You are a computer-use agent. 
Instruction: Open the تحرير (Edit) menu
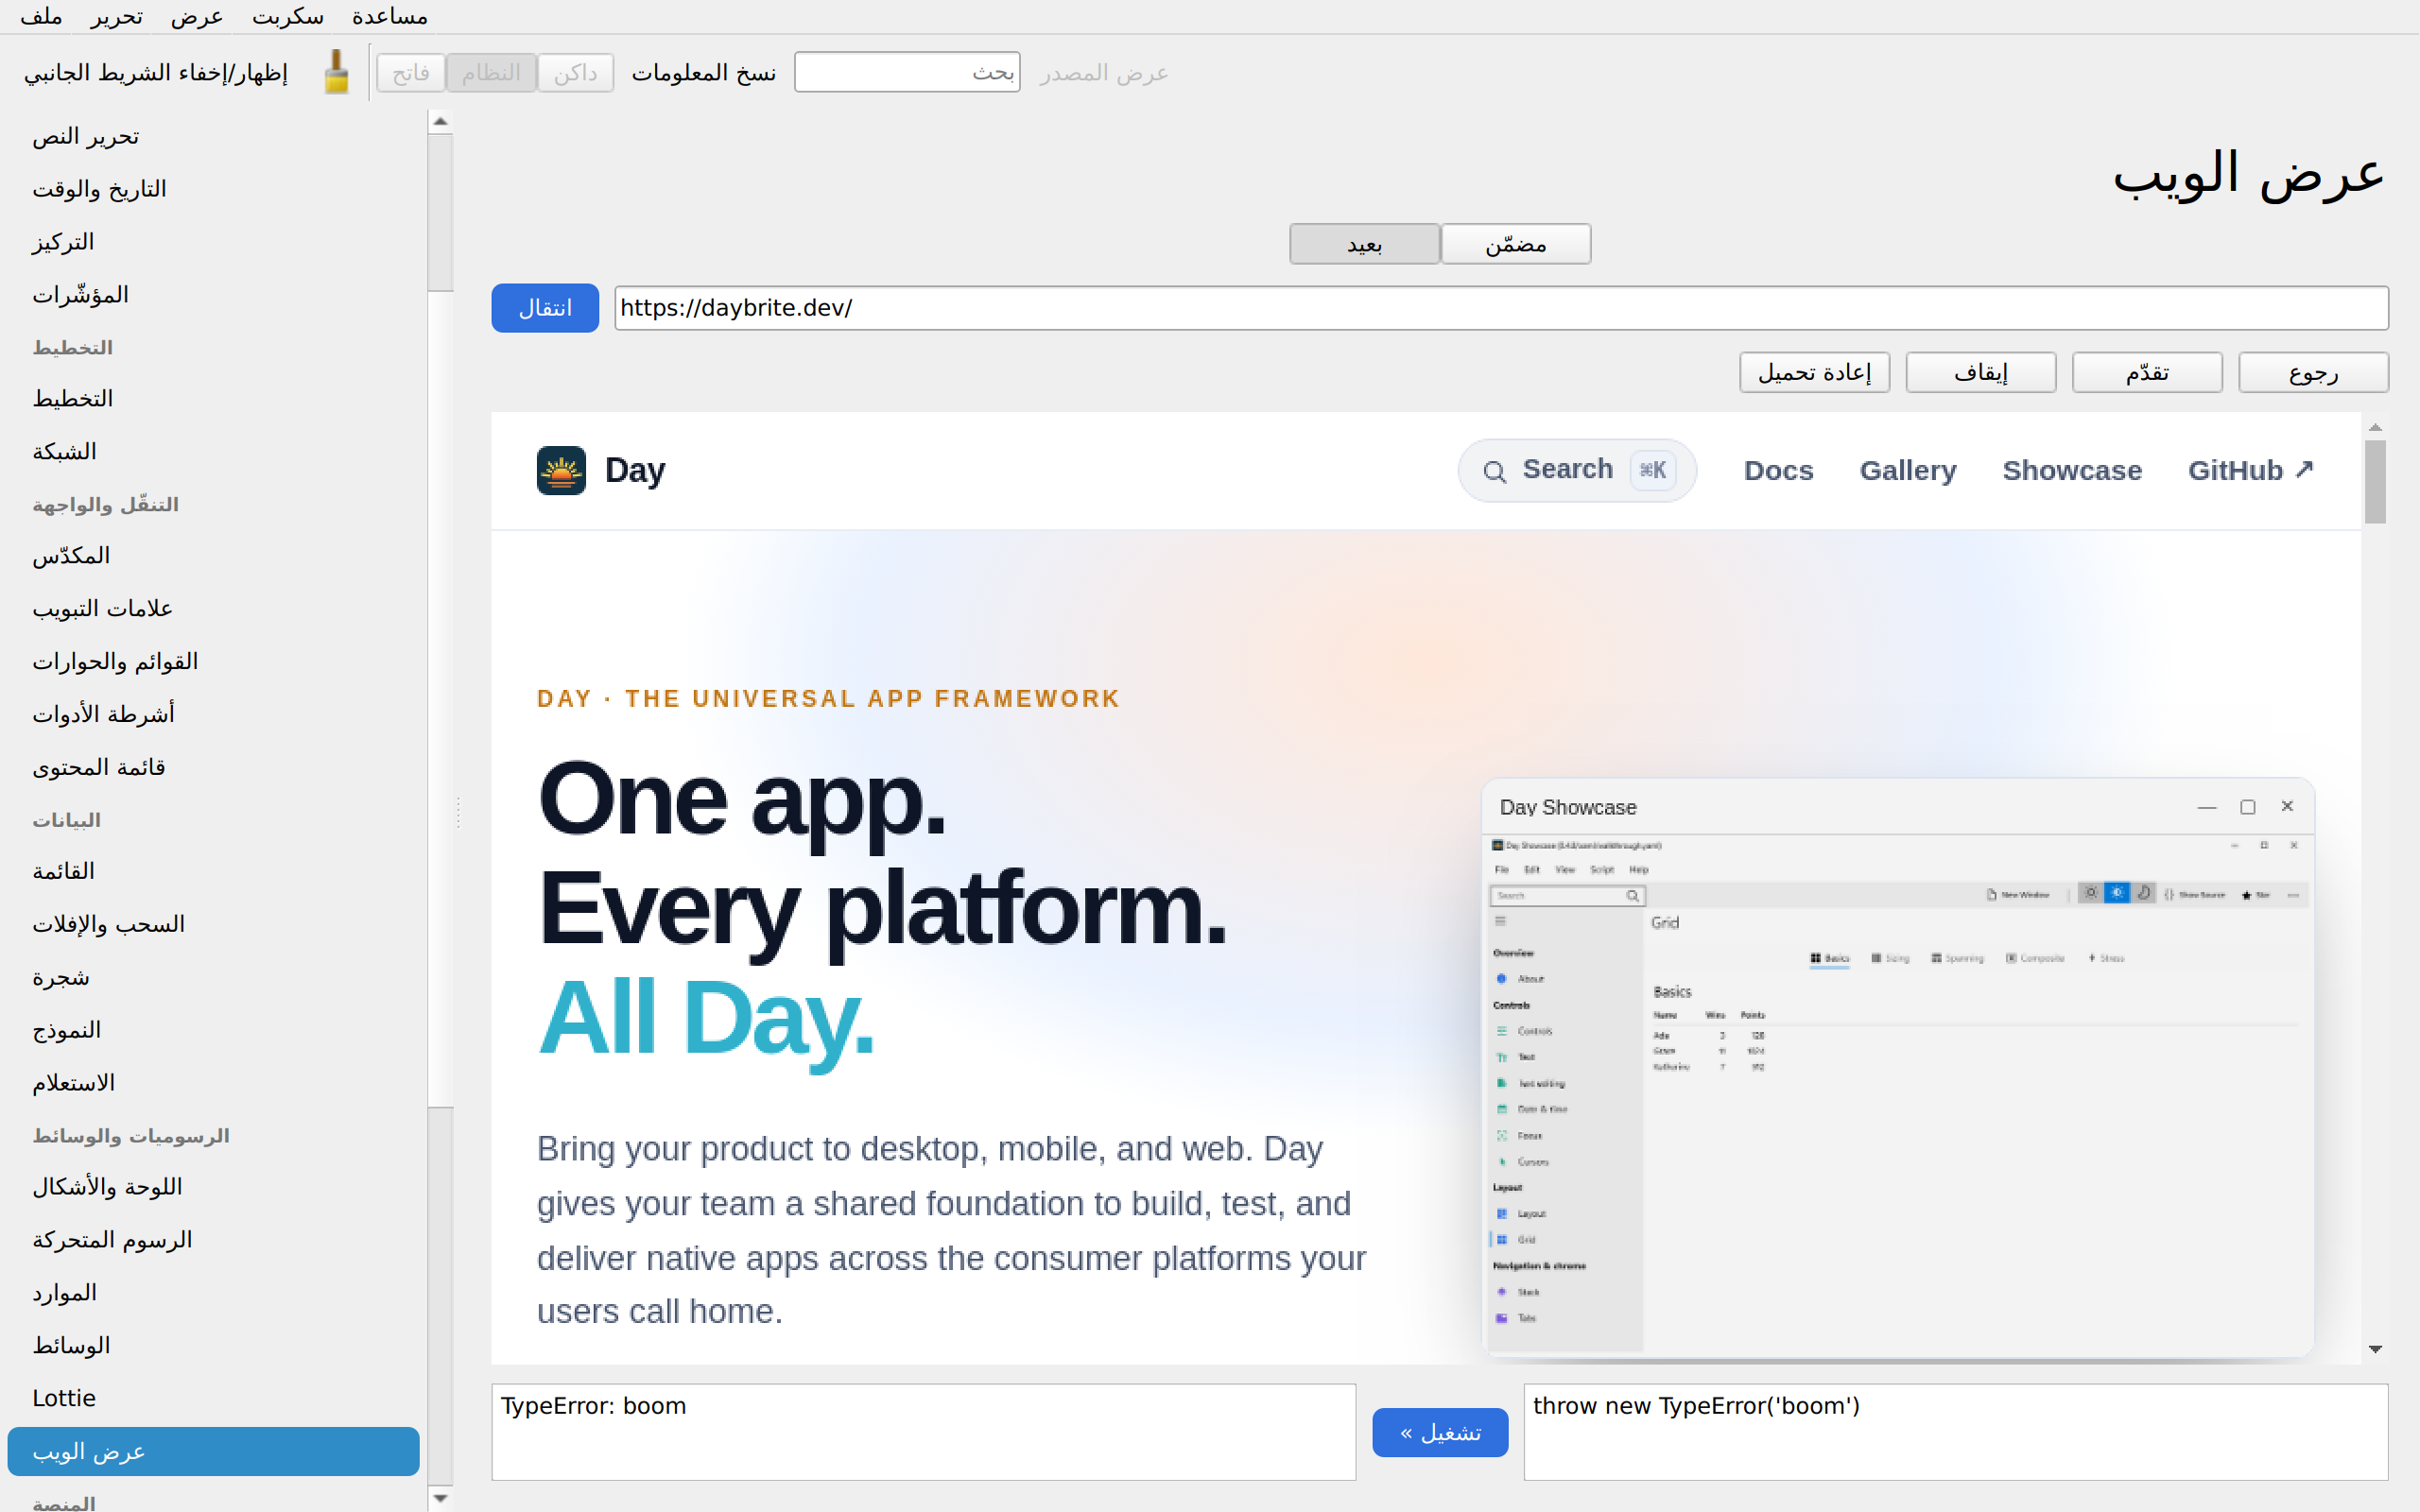[x=116, y=17]
